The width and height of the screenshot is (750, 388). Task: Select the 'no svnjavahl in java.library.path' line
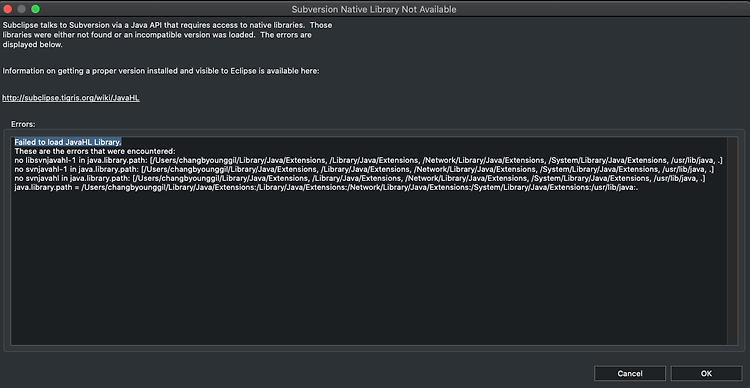pyautogui.click(x=360, y=178)
